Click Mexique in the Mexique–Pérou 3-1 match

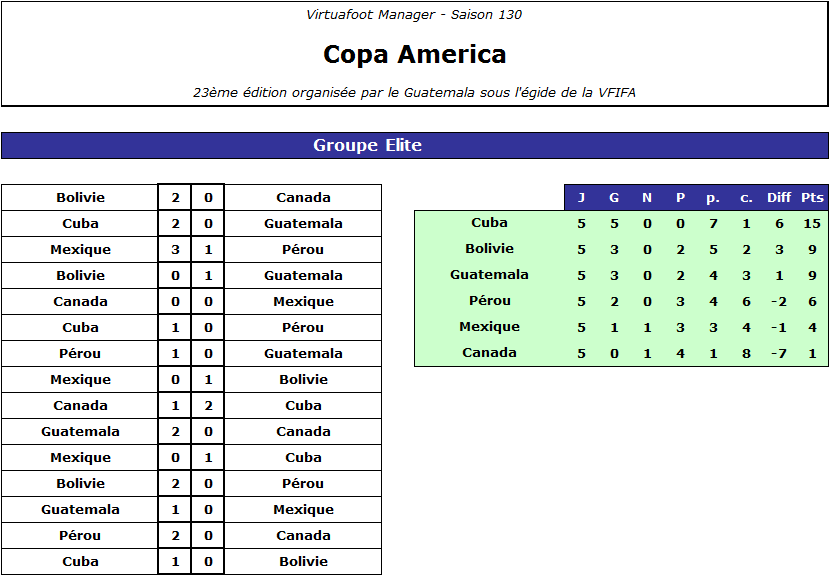pyautogui.click(x=80, y=250)
